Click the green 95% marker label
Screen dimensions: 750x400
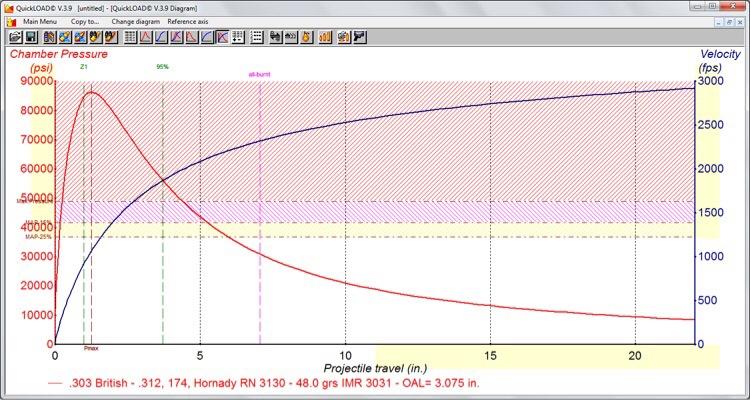pyautogui.click(x=163, y=67)
